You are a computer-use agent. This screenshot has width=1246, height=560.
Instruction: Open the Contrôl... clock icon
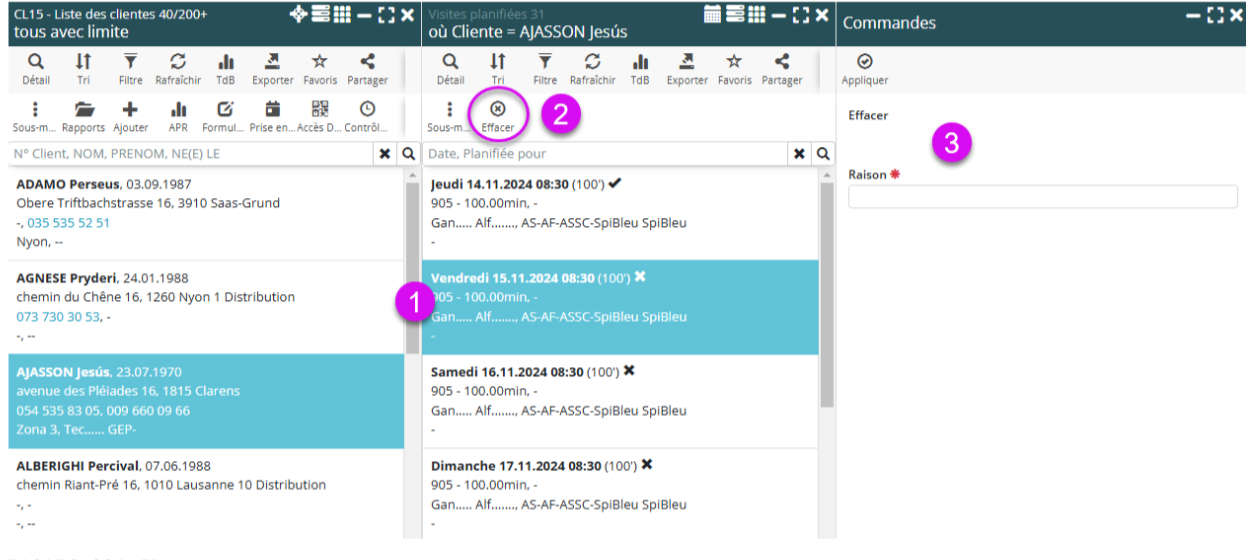(x=367, y=116)
